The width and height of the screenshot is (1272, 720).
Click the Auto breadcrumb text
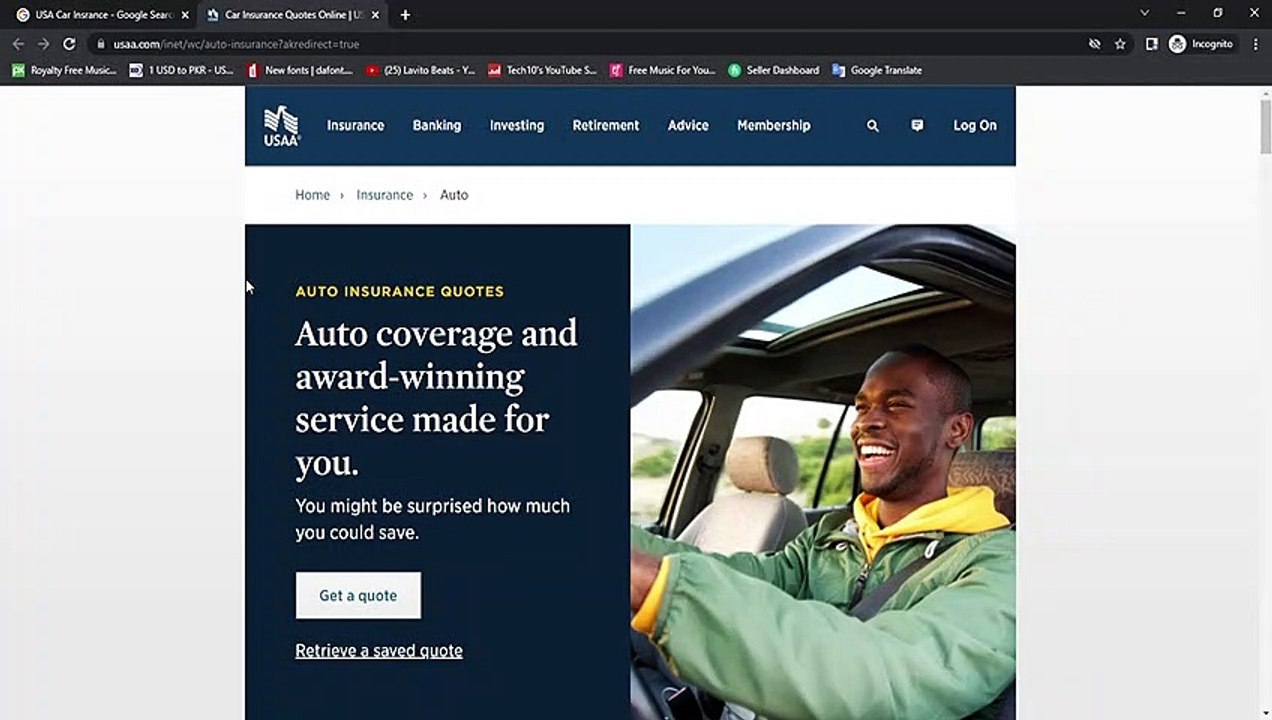454,195
